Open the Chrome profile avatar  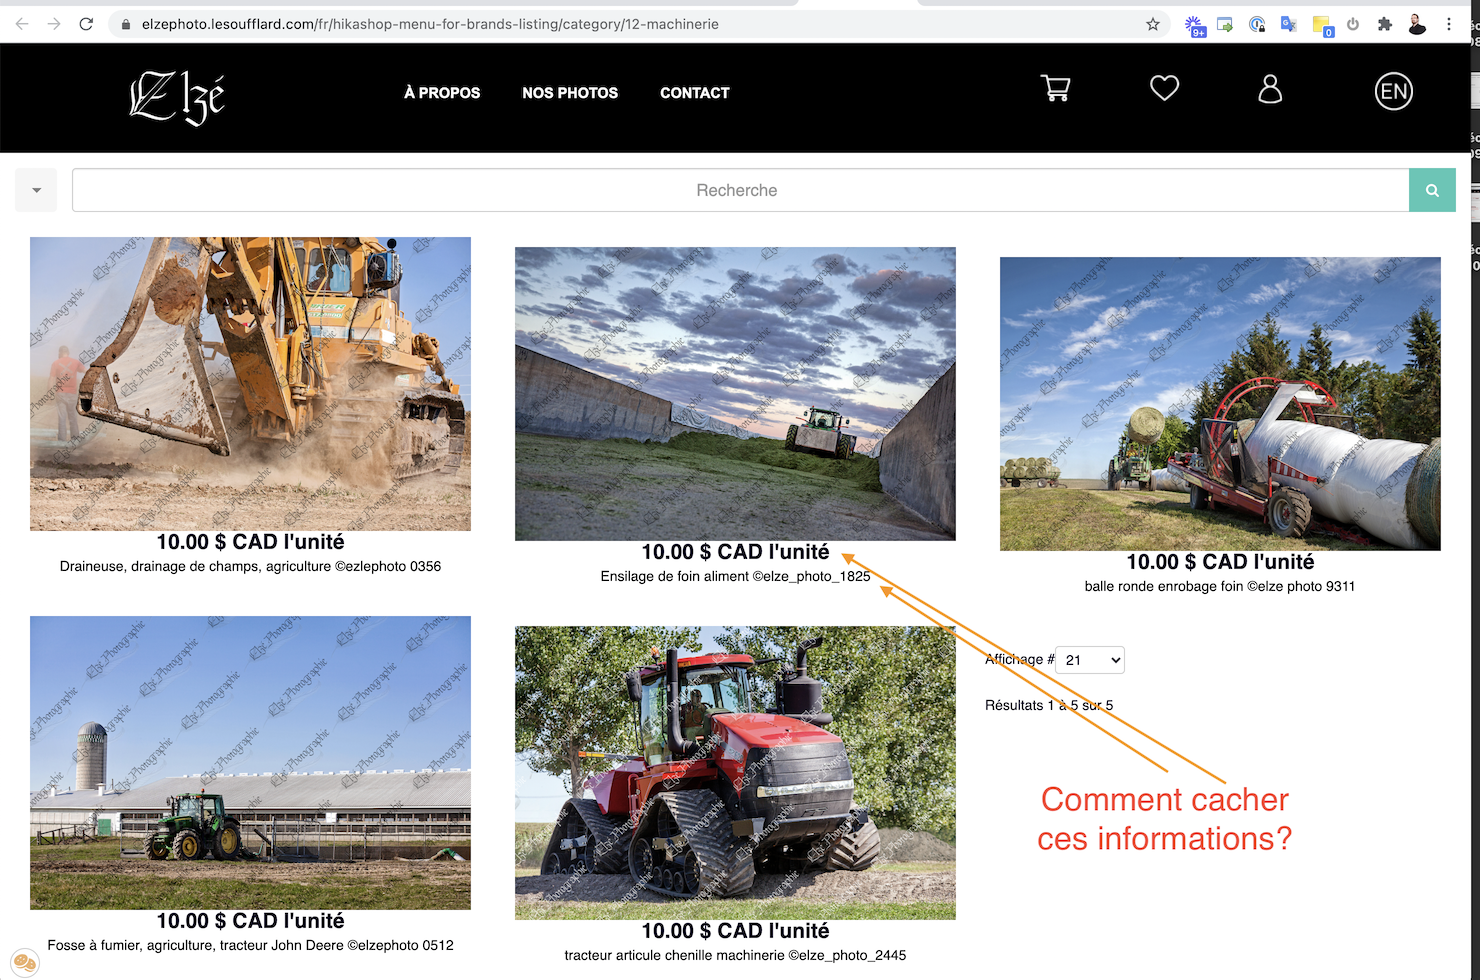[x=1417, y=24]
